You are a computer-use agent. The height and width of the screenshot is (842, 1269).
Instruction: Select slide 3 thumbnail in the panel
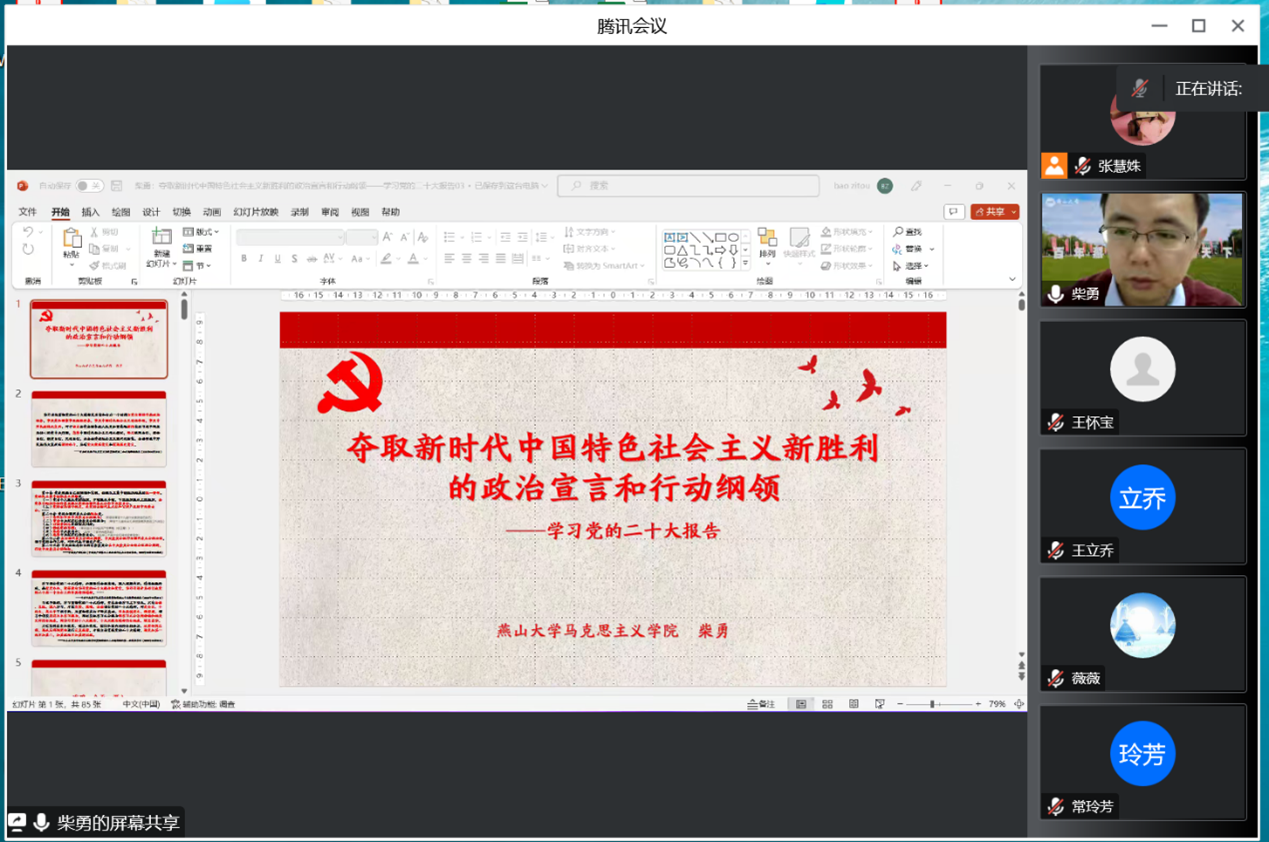(99, 518)
